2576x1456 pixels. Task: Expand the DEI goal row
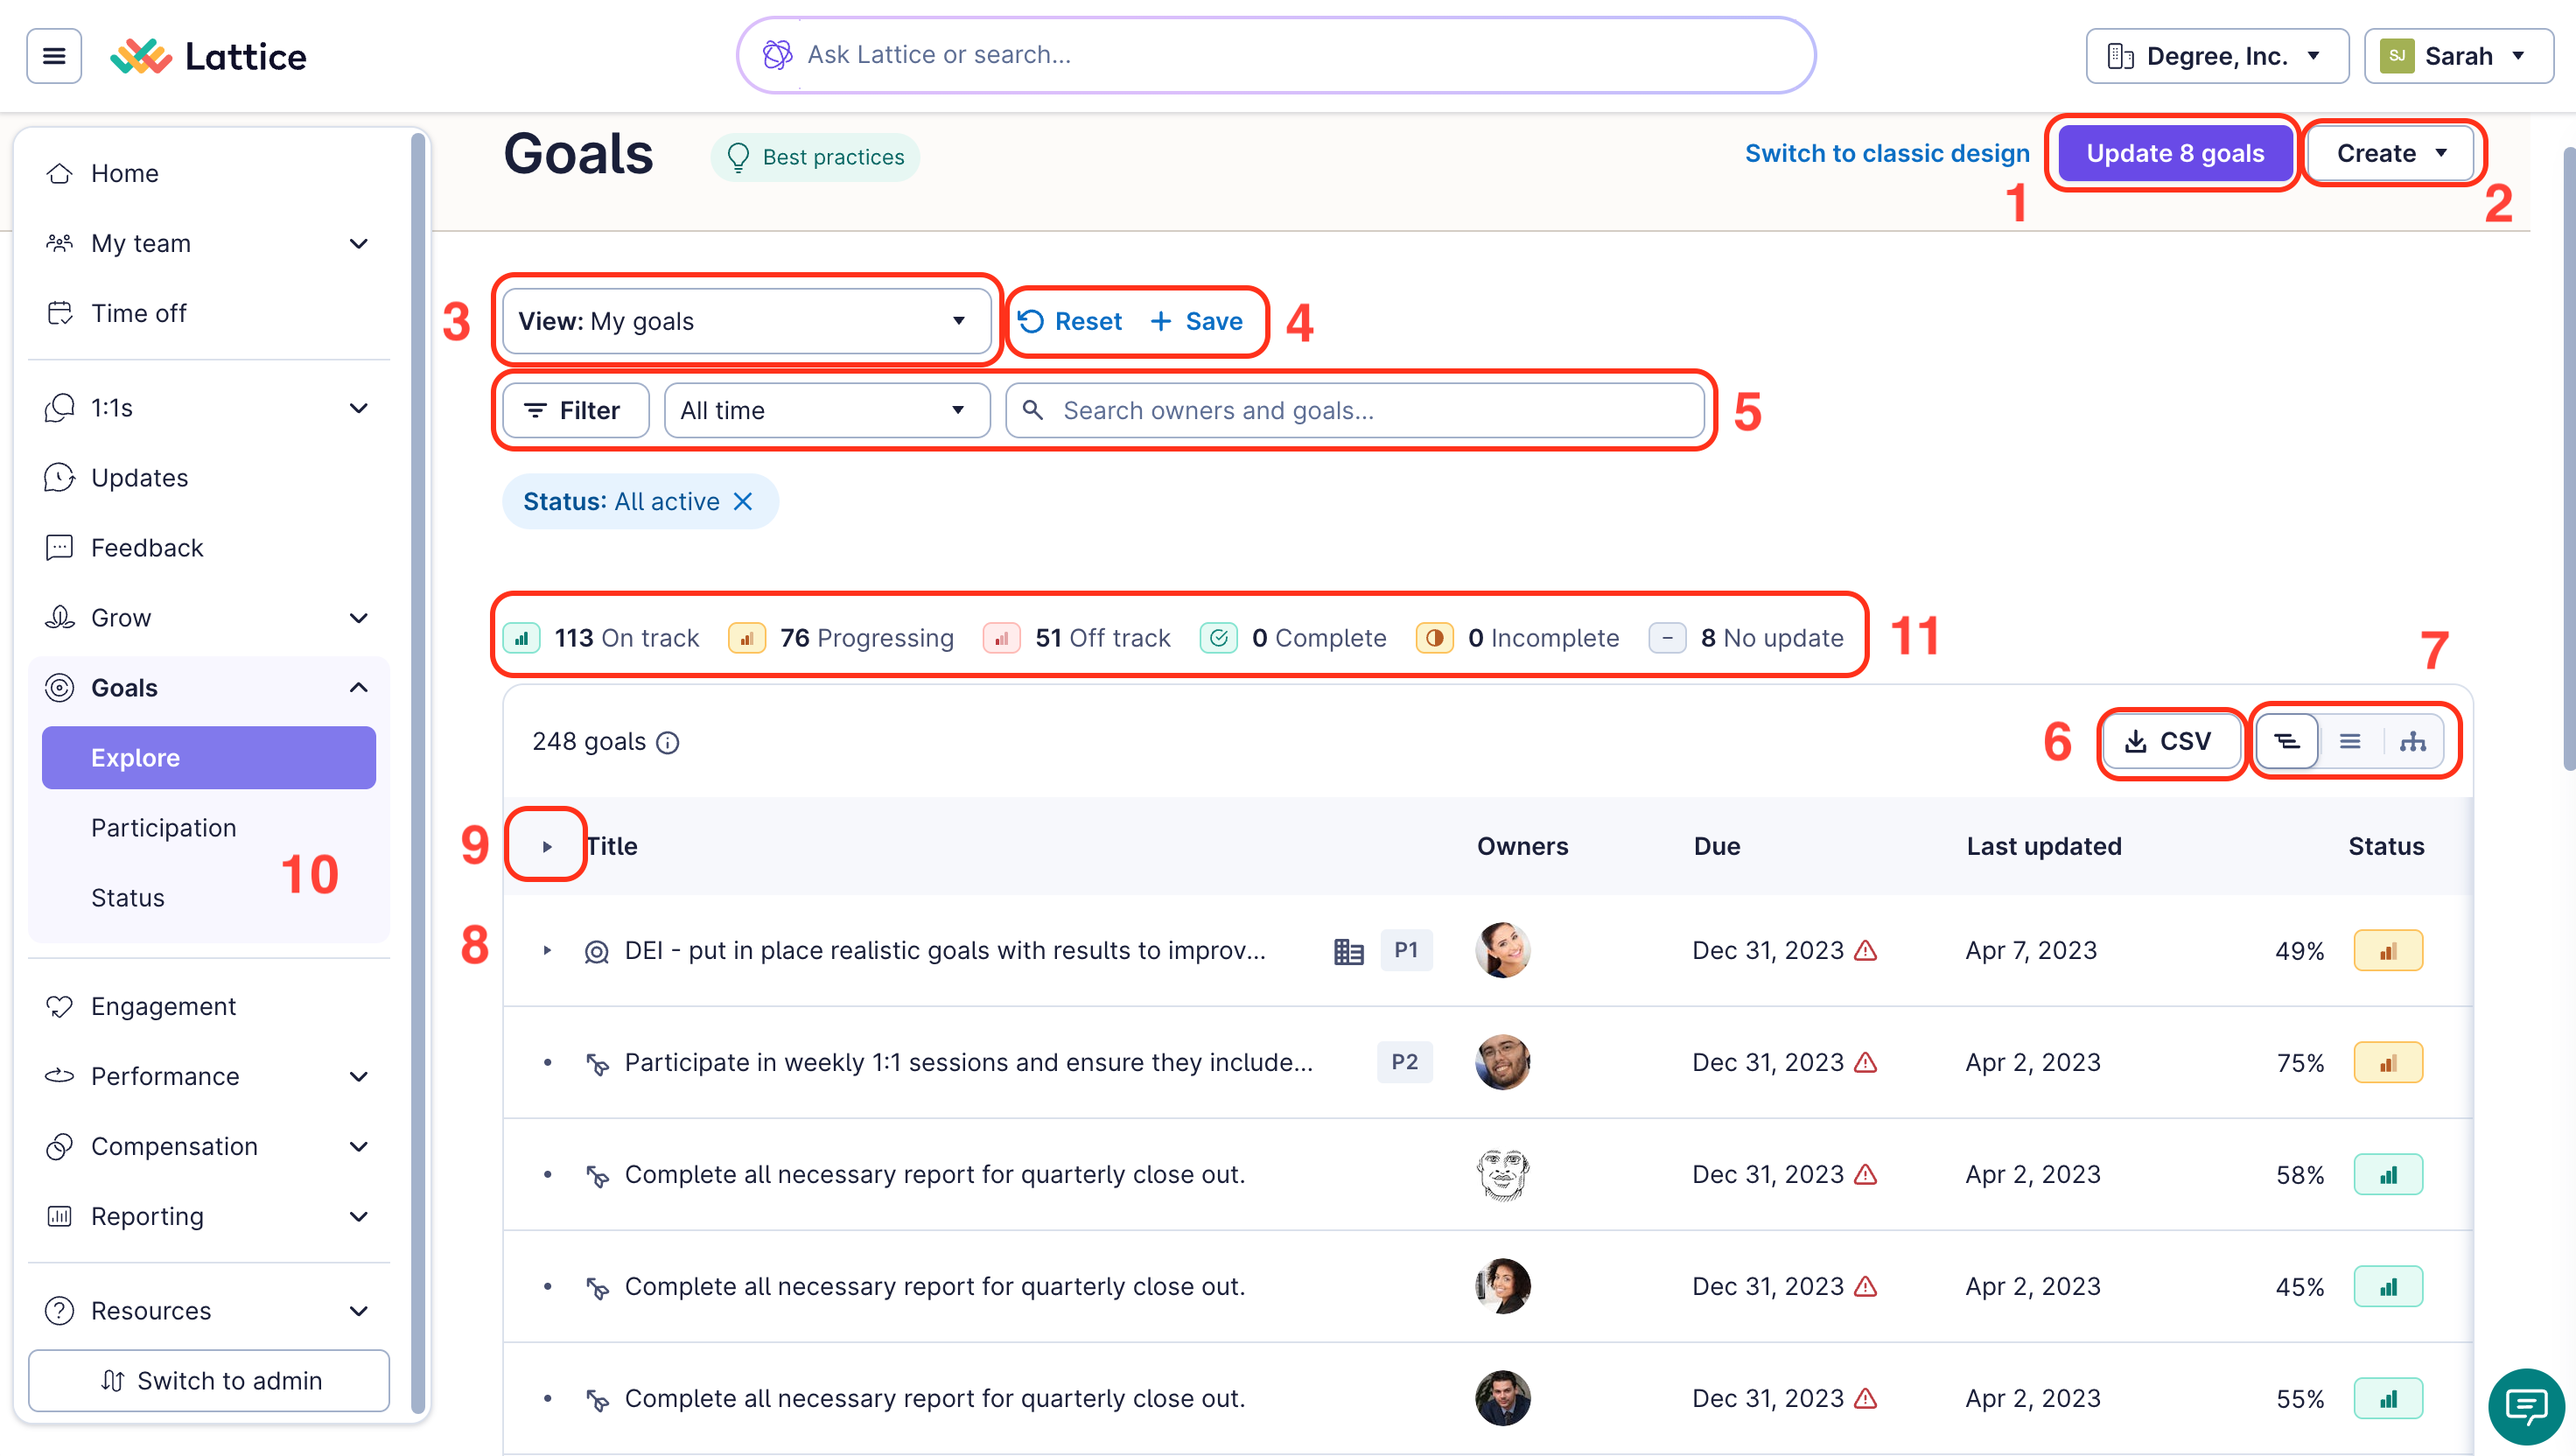(546, 951)
